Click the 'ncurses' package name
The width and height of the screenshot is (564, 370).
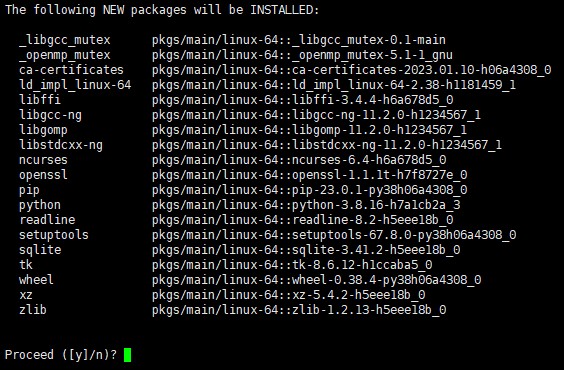pos(43,160)
